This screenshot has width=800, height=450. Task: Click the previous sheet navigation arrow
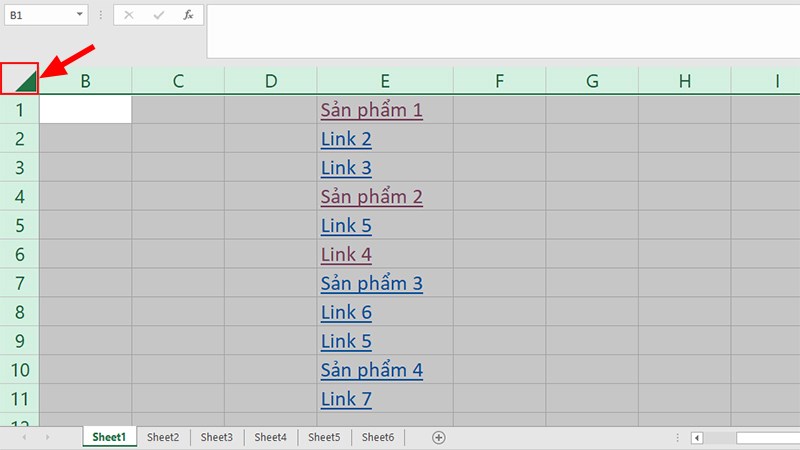point(23,437)
